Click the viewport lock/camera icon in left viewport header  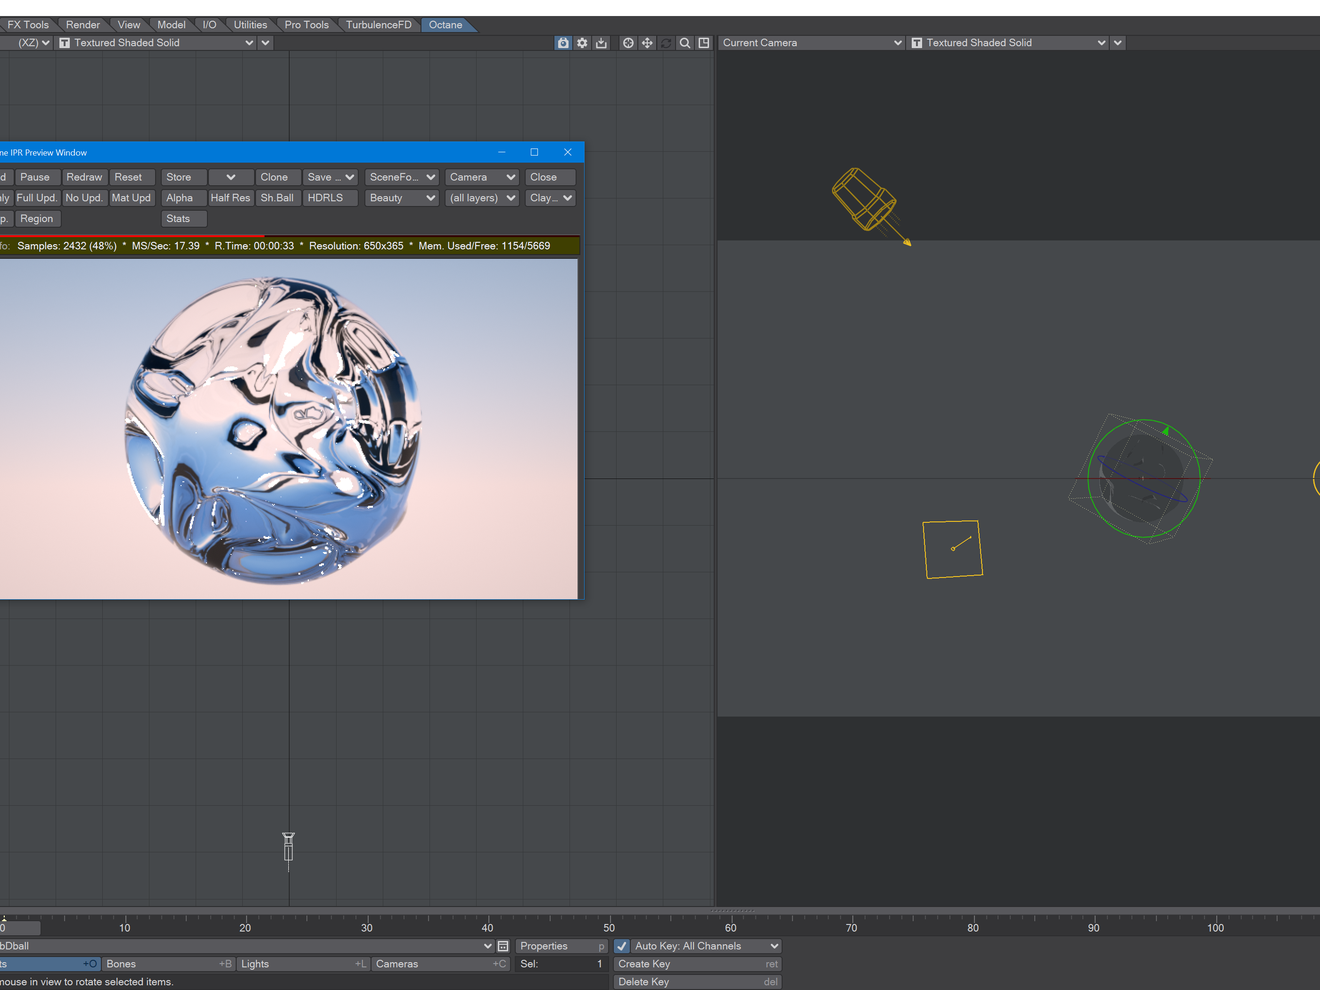[563, 43]
